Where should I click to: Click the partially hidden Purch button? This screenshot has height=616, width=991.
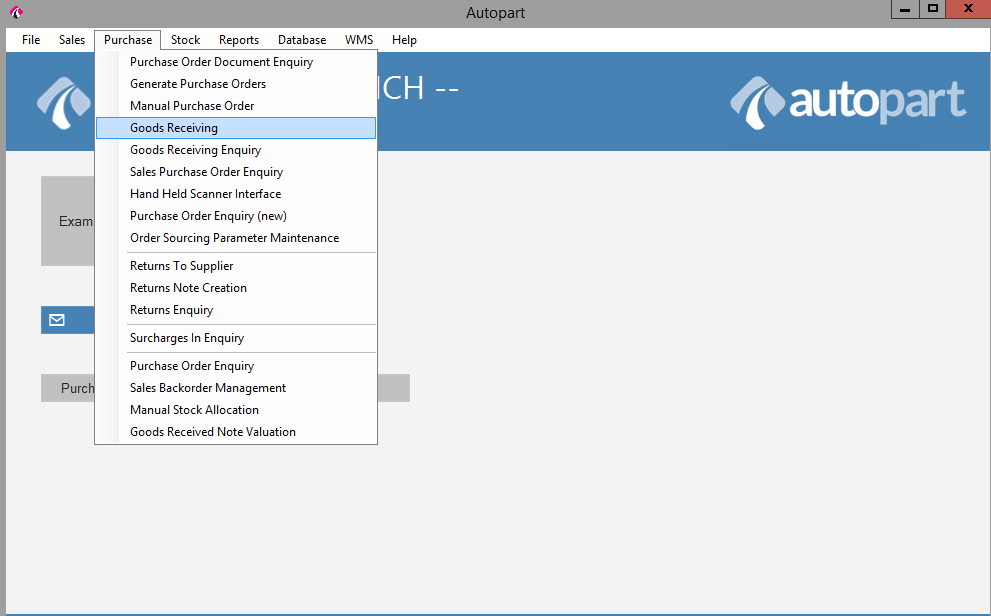68,388
